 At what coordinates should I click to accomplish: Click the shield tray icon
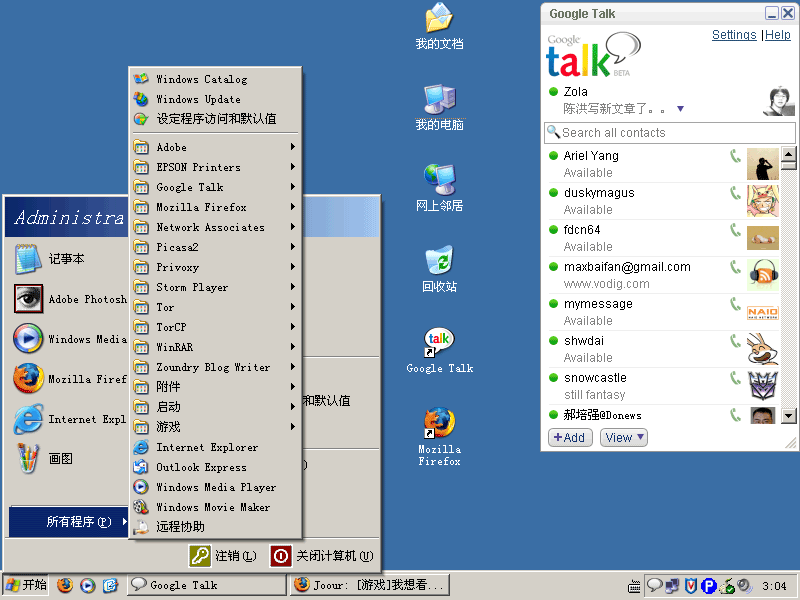tap(690, 586)
